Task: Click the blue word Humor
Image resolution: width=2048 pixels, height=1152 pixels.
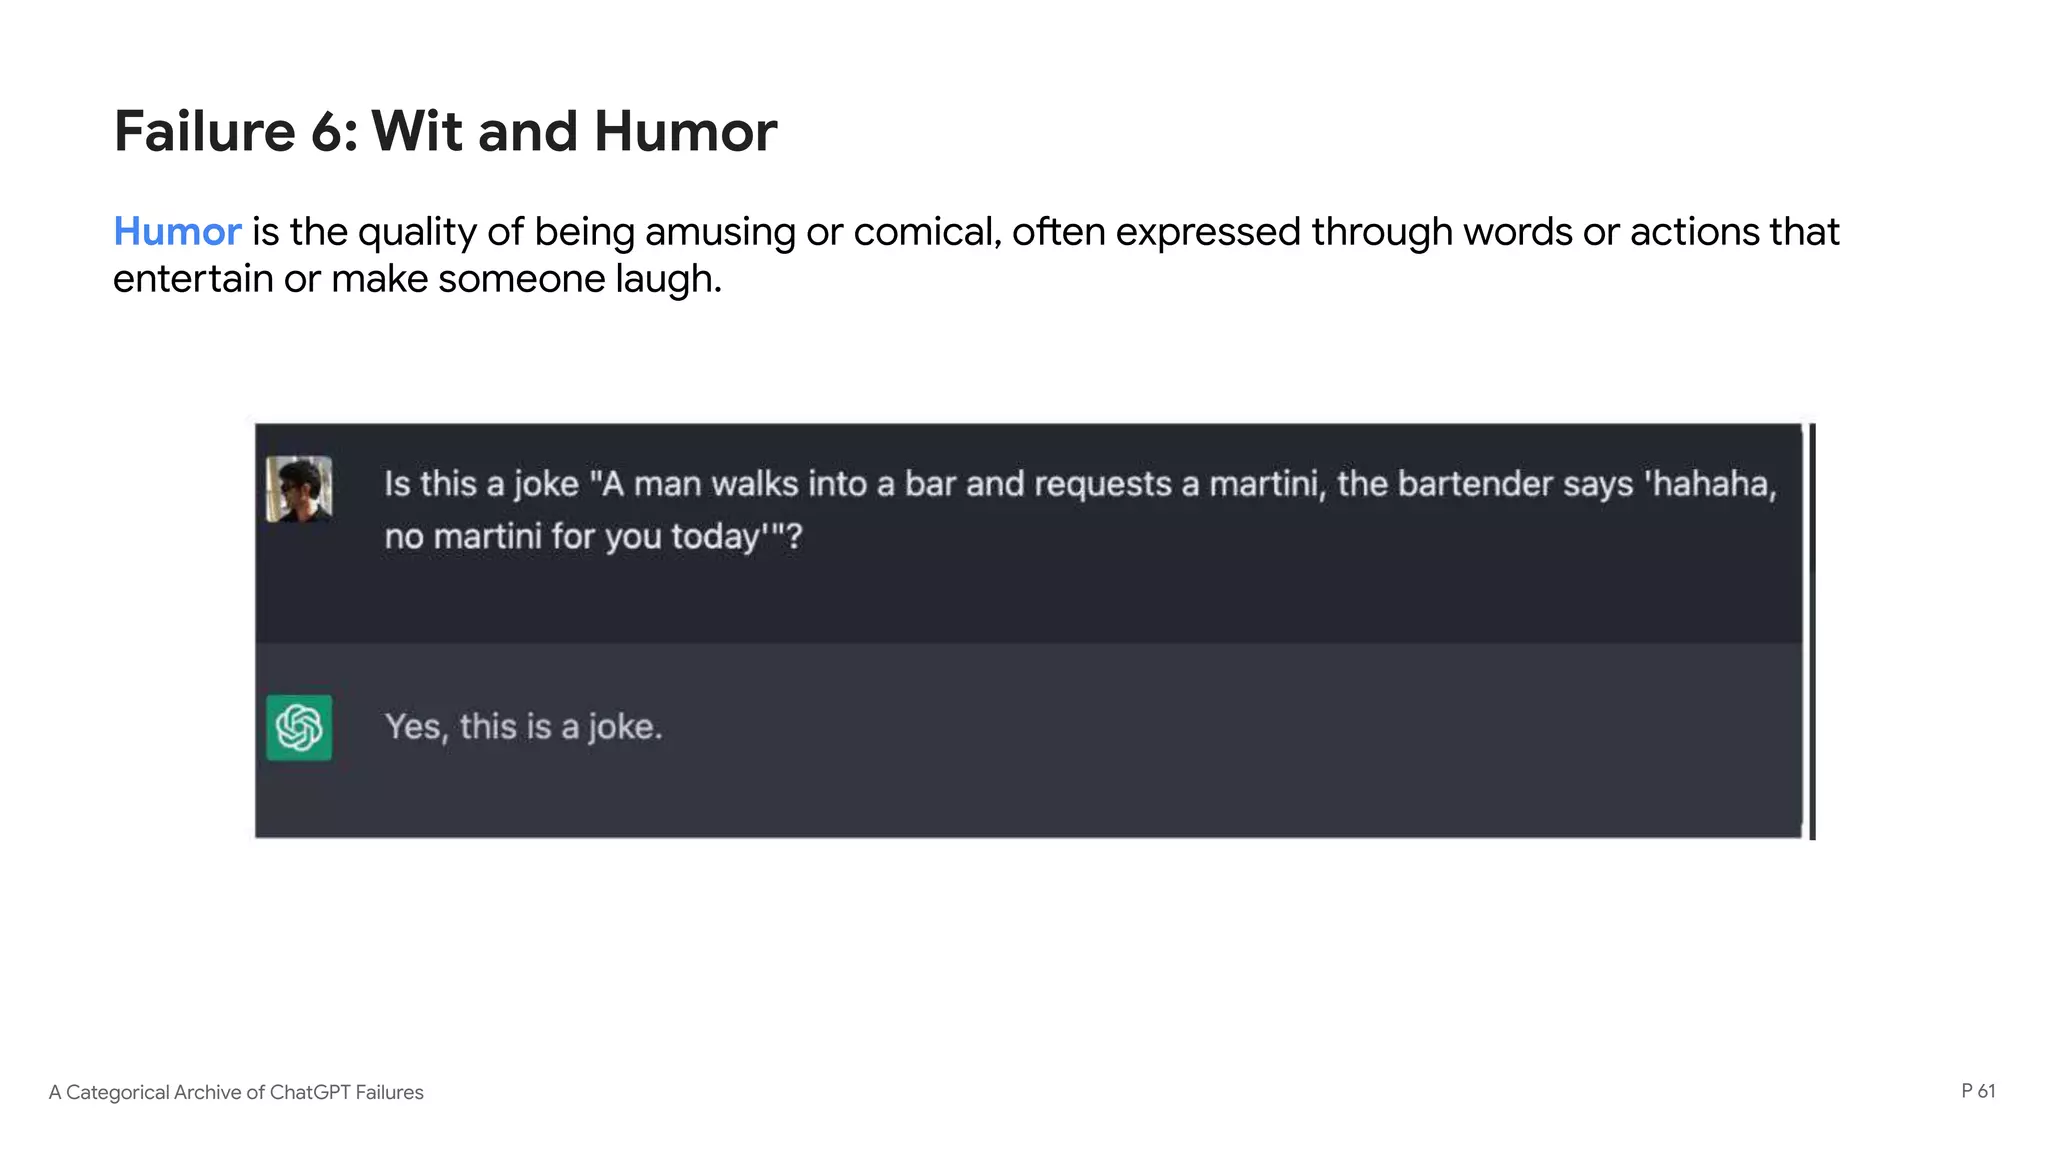Action: [x=177, y=232]
